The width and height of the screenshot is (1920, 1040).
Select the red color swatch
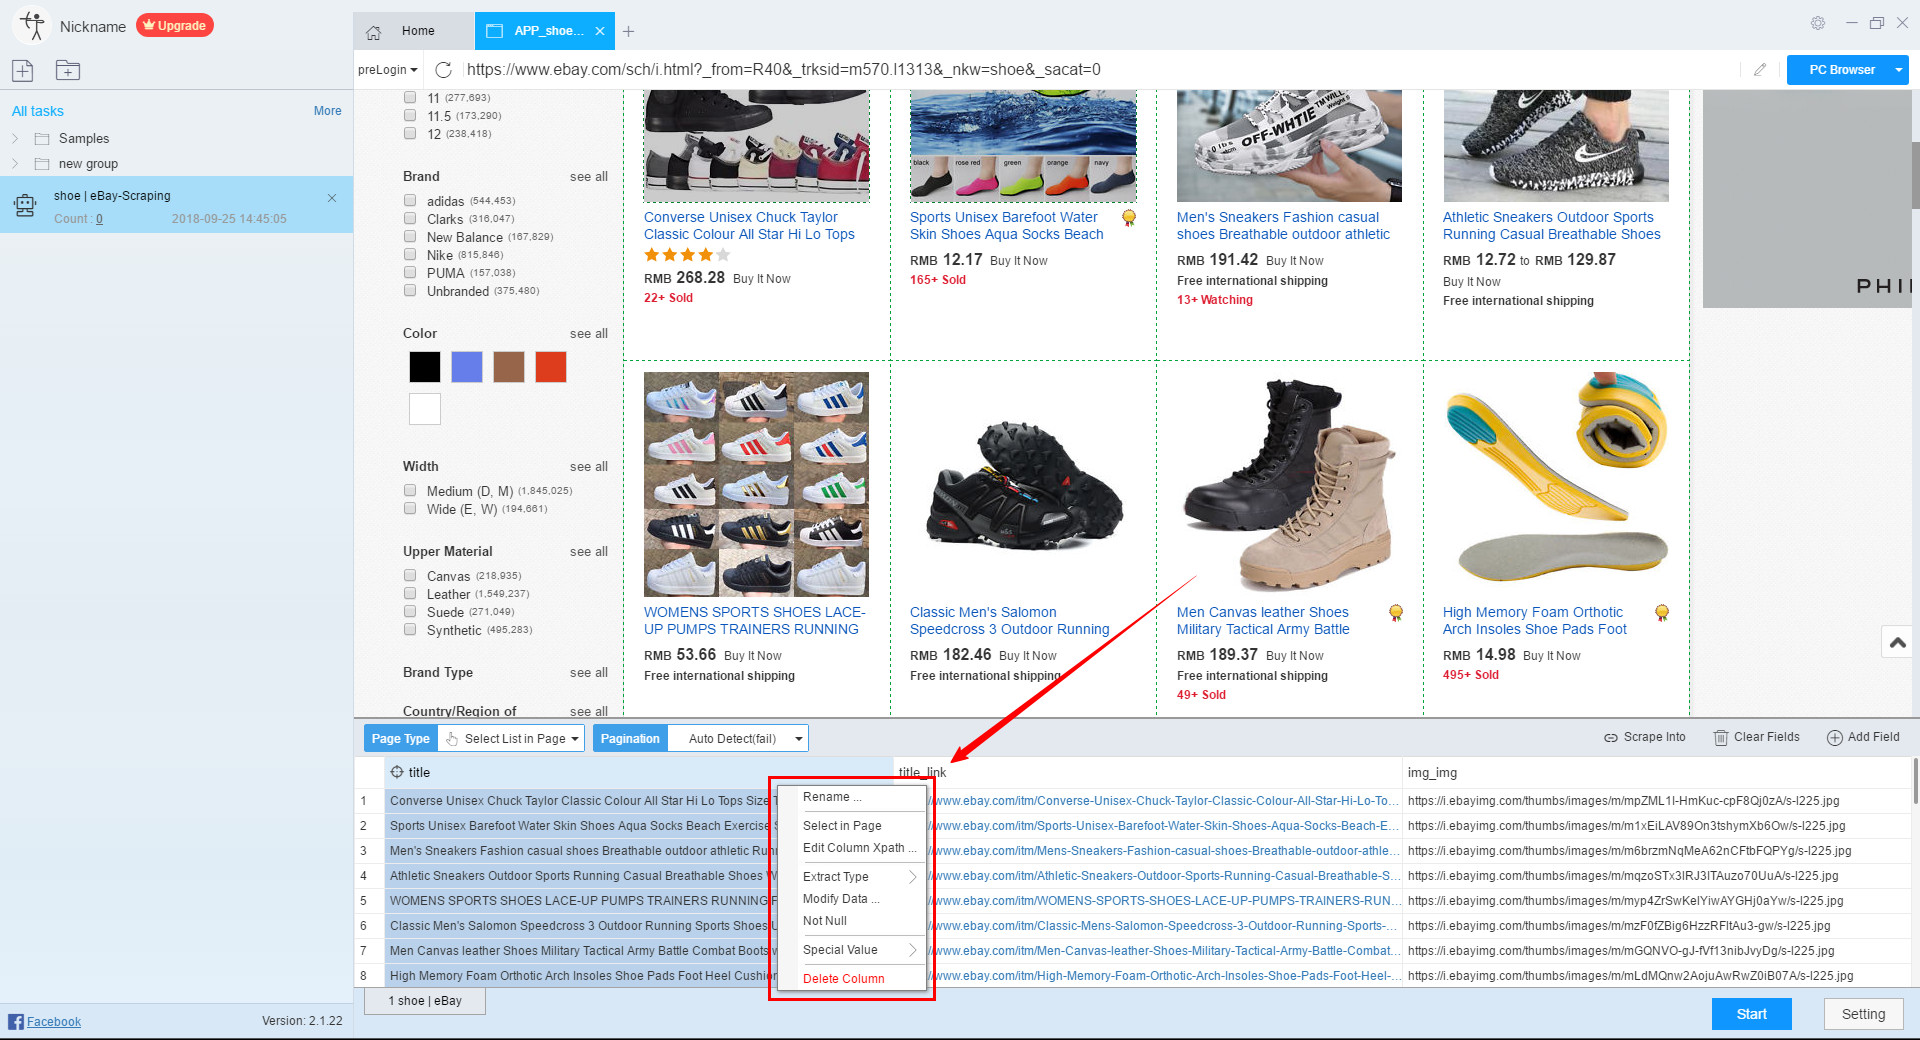click(551, 367)
